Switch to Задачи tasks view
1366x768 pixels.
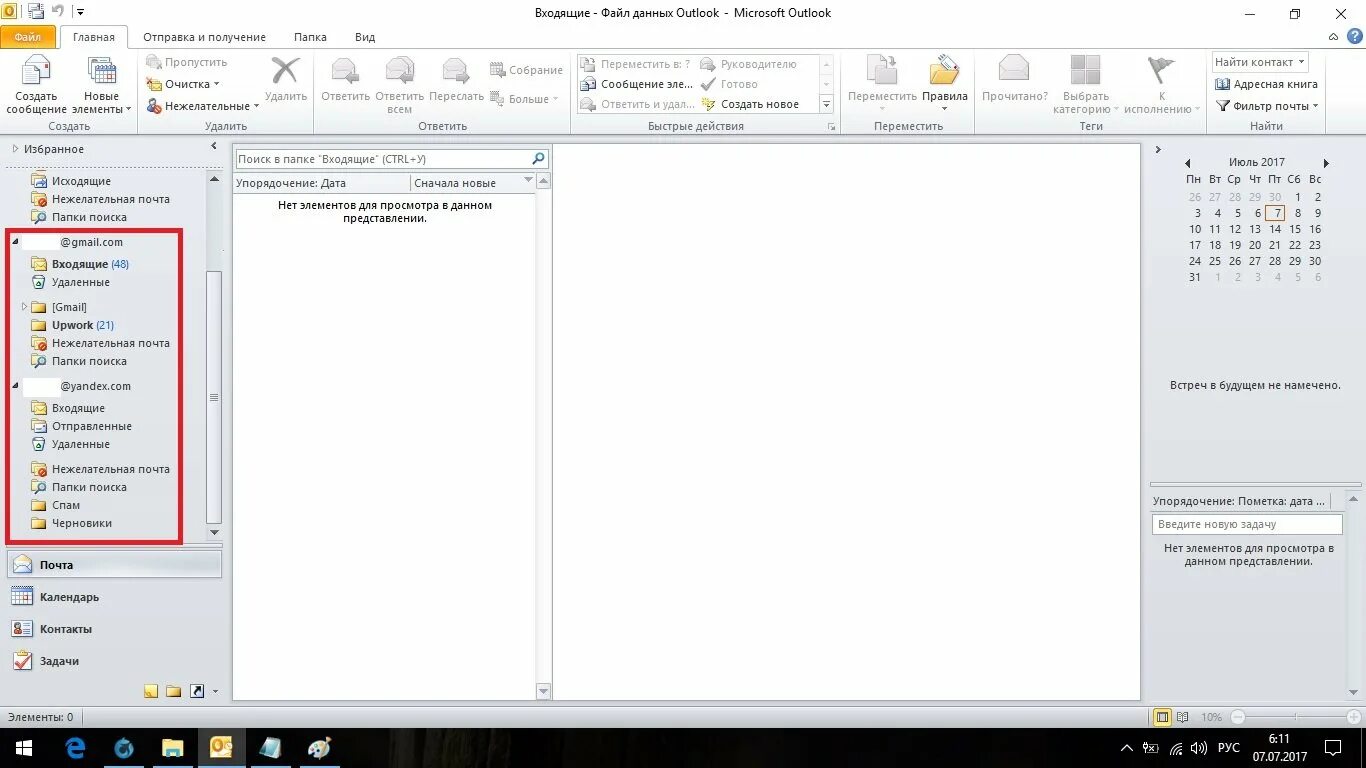coord(114,661)
